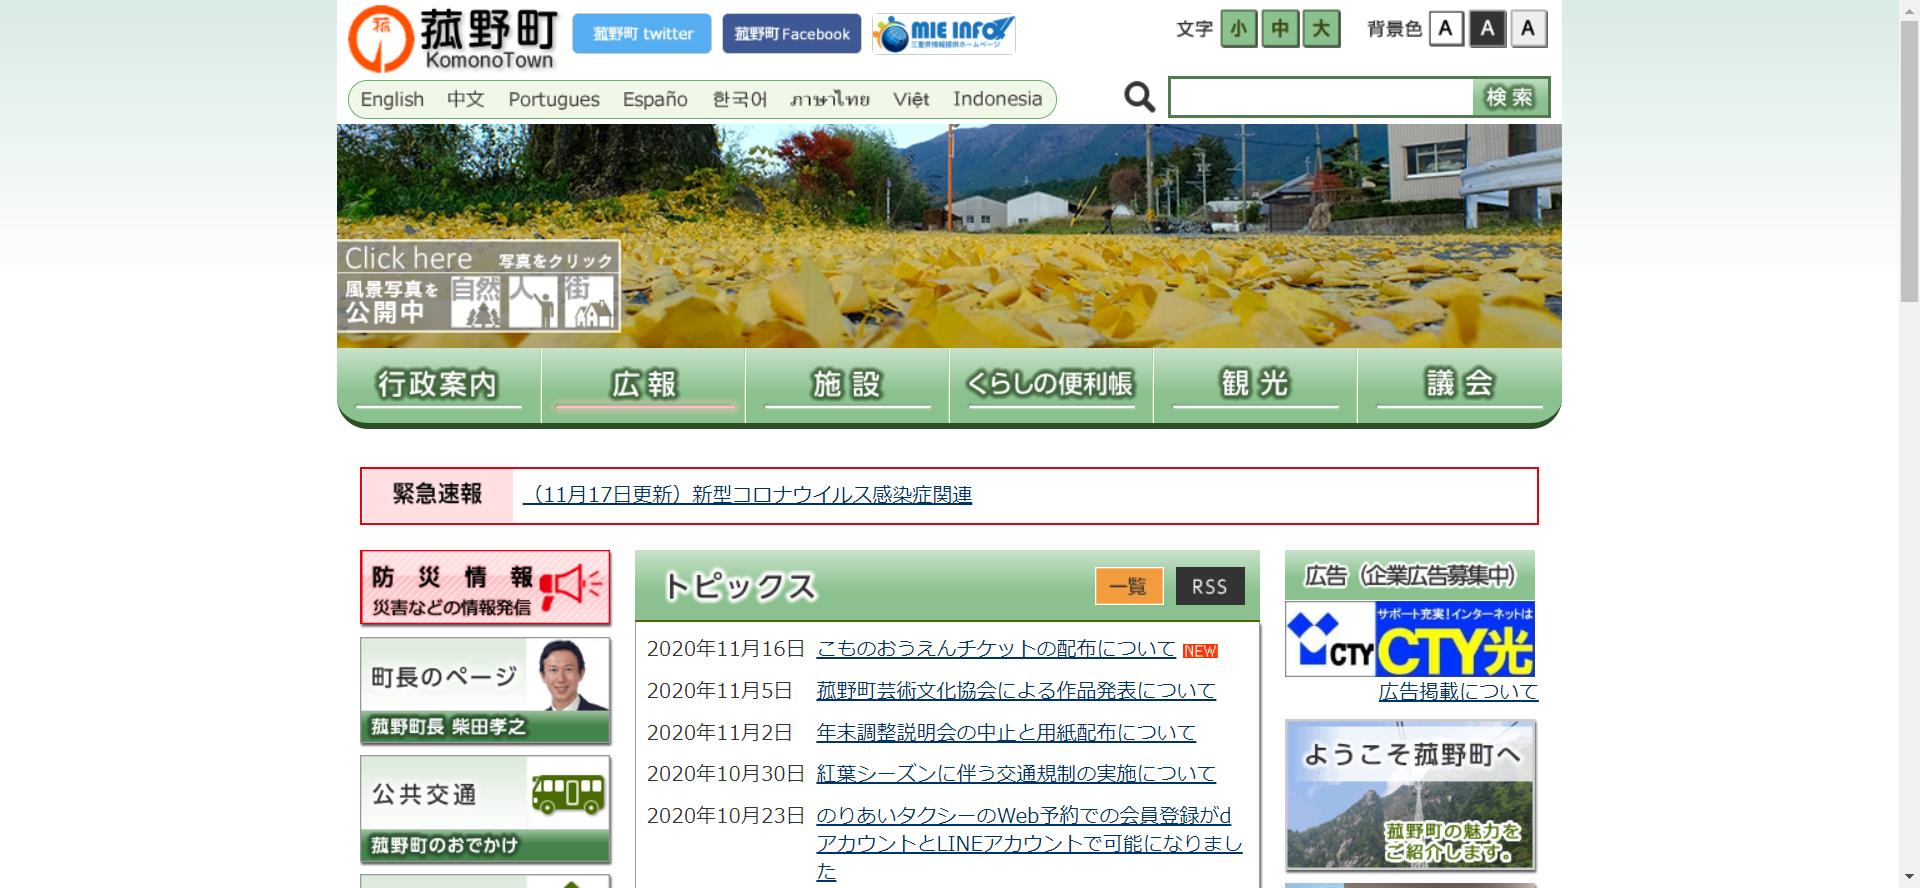Click the town (街) photo icon

click(590, 302)
